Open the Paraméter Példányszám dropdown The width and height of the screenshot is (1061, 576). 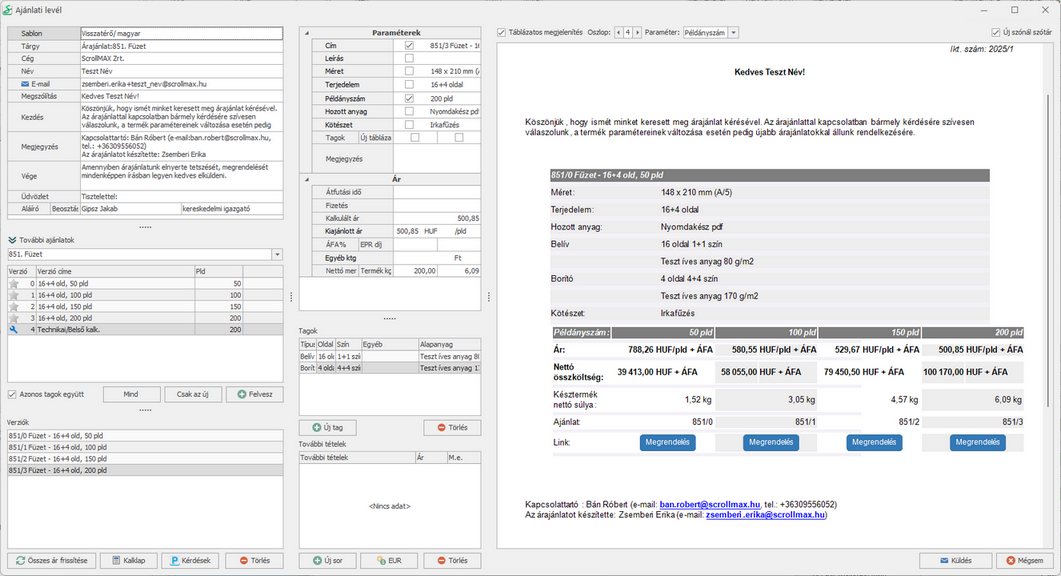point(734,32)
